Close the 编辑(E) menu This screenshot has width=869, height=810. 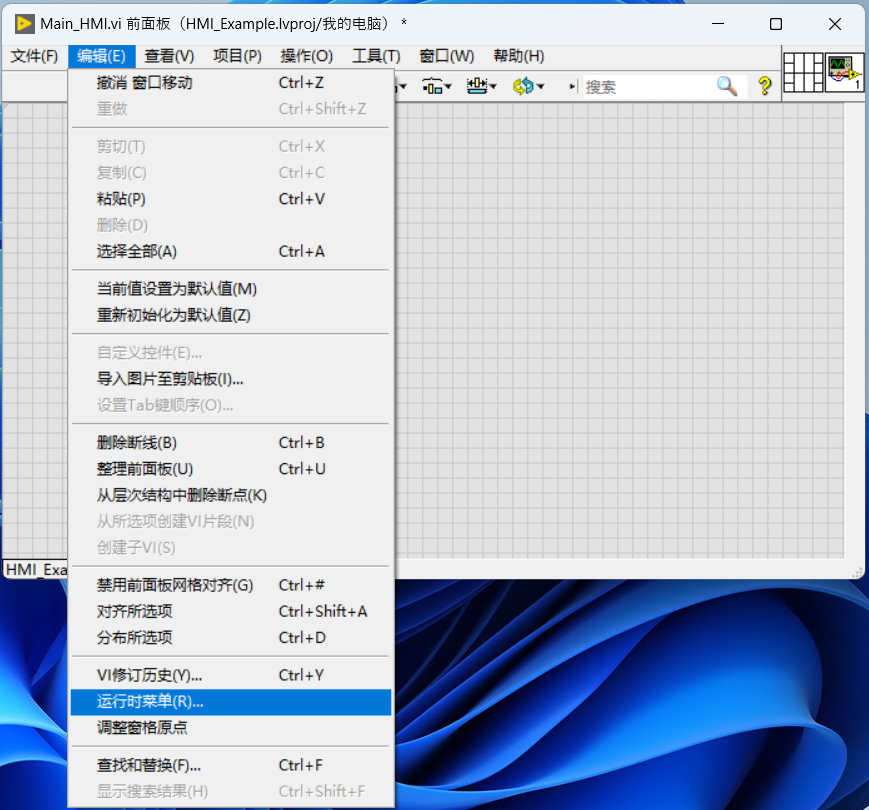(101, 56)
